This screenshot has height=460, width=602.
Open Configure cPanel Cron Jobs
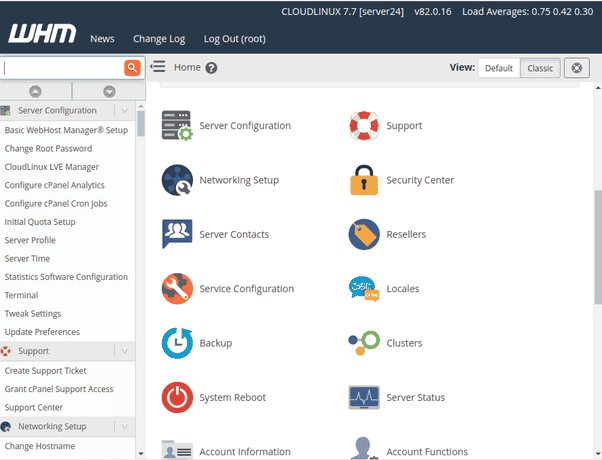tap(56, 204)
